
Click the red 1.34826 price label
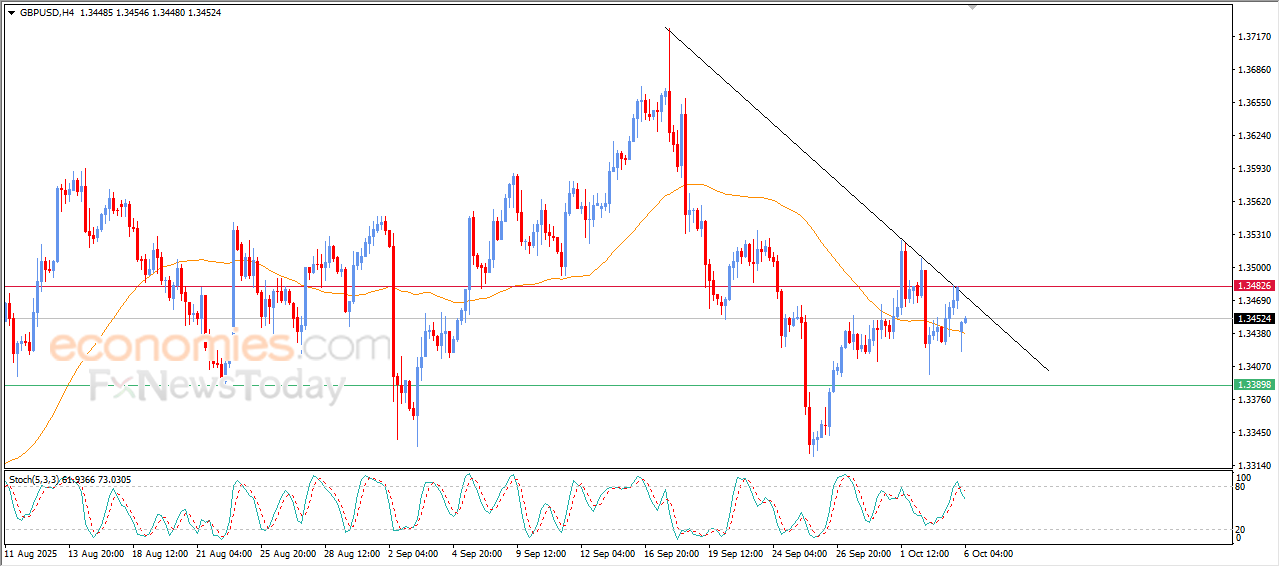1254,285
